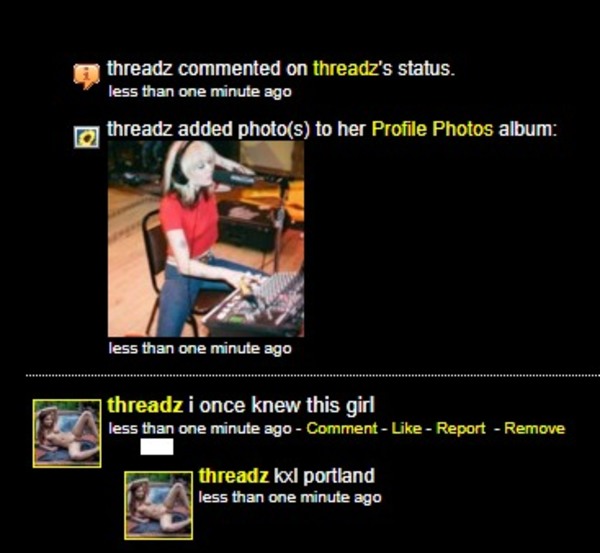The height and width of the screenshot is (553, 600).
Task: Click the timestamp below the uploaded photo
Action: (200, 349)
